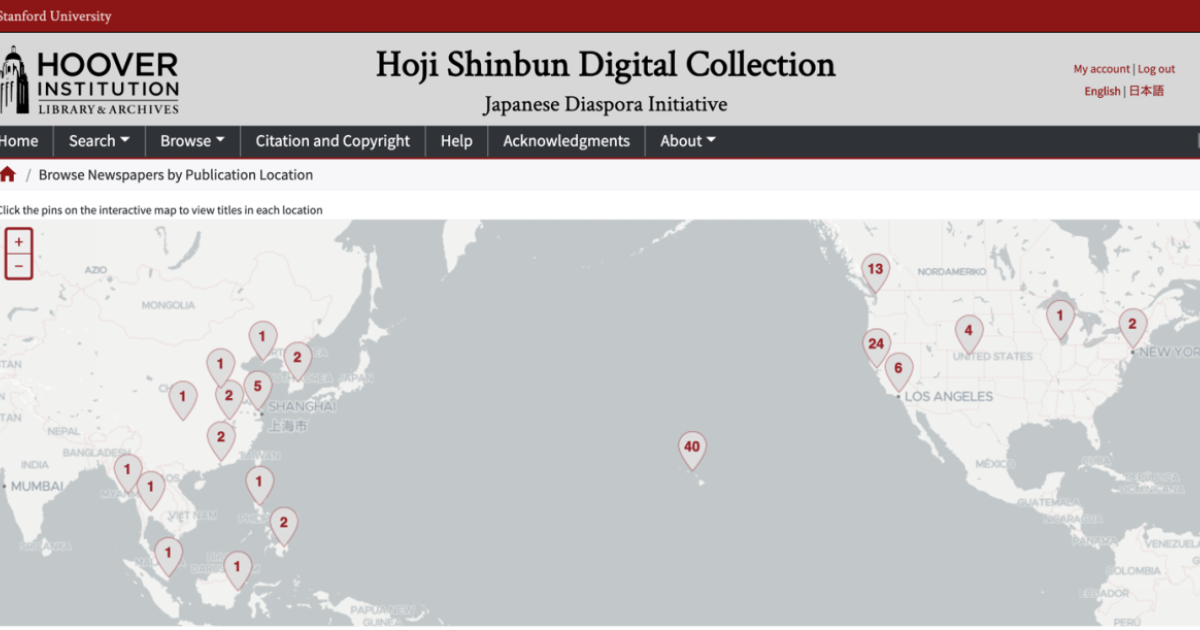Click the Log out link
Screen dimensions: 1200x630
1156,69
